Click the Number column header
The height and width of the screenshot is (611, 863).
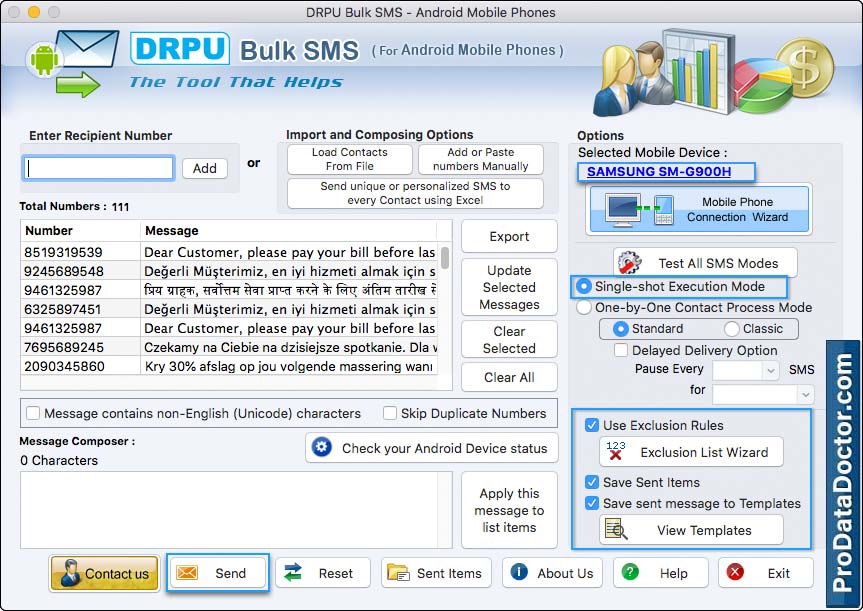click(80, 231)
